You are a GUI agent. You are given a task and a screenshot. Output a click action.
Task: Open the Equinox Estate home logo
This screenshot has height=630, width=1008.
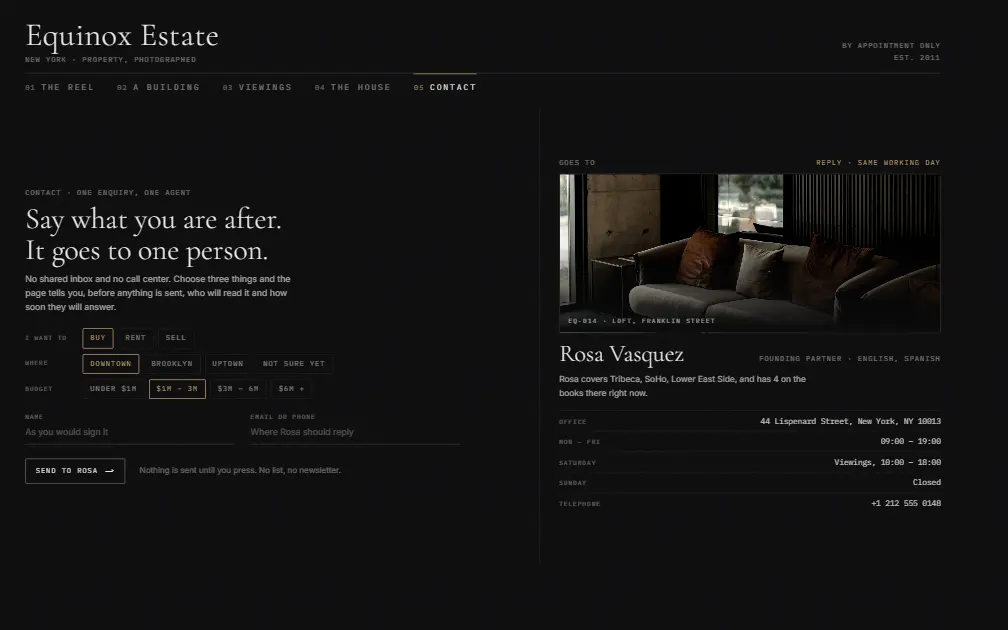pos(122,36)
